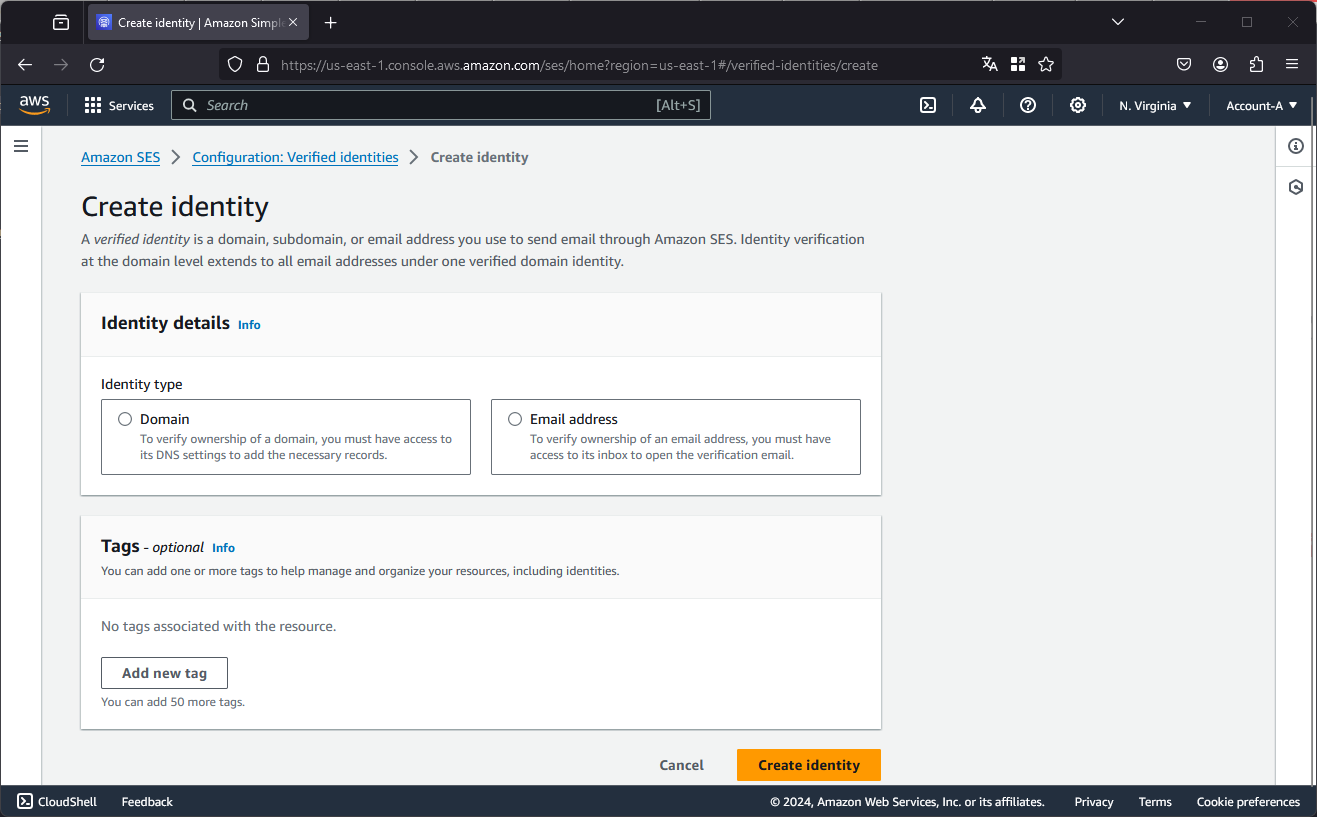Open the hexagon assistant icon on right rail

[1296, 187]
